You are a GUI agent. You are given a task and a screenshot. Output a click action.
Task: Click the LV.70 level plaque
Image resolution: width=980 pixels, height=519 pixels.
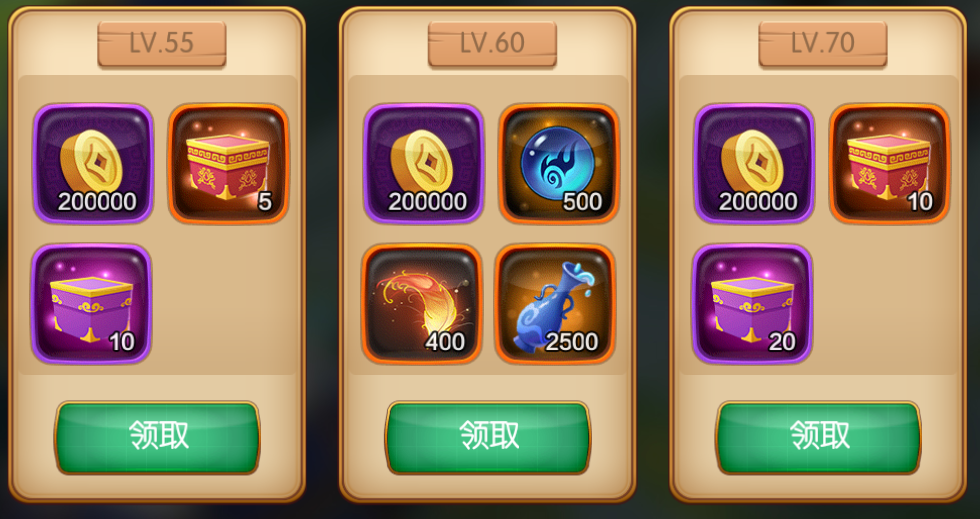[823, 43]
